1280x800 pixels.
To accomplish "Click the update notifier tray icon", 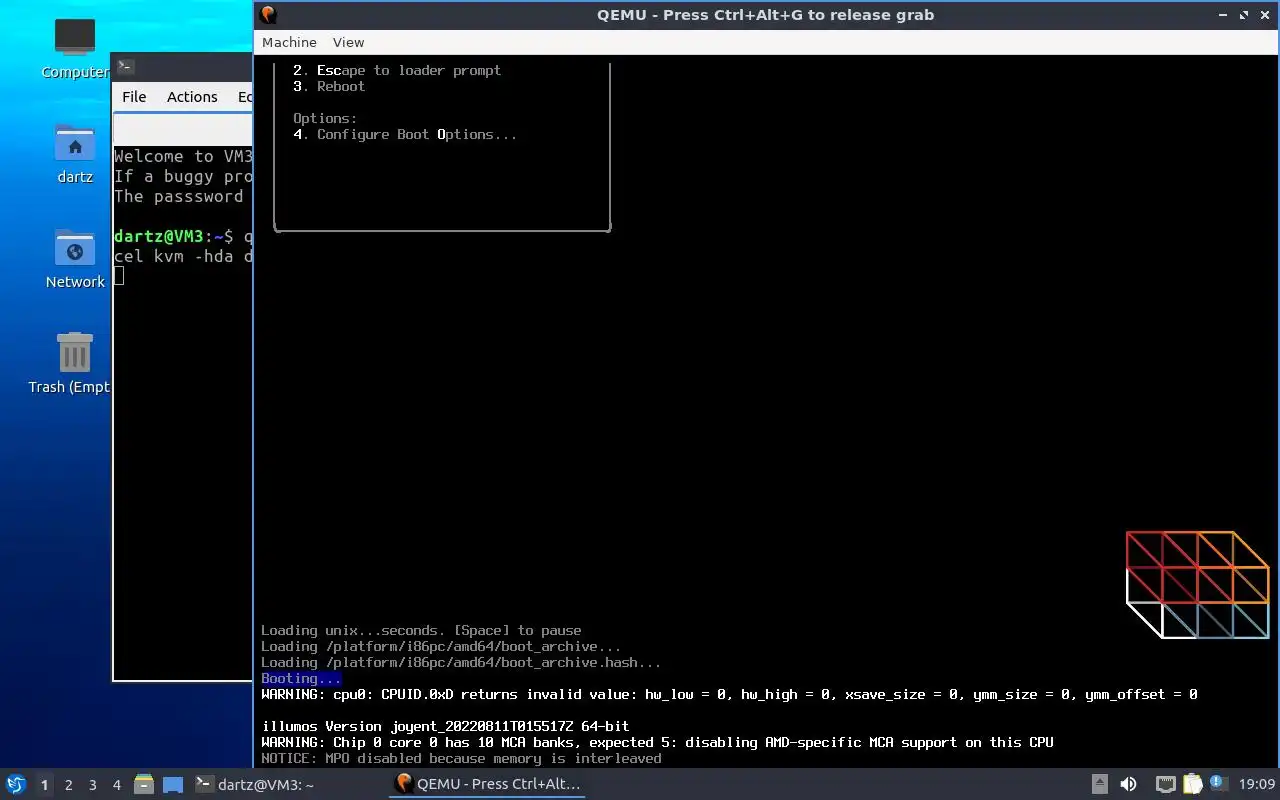I will [x=1218, y=783].
